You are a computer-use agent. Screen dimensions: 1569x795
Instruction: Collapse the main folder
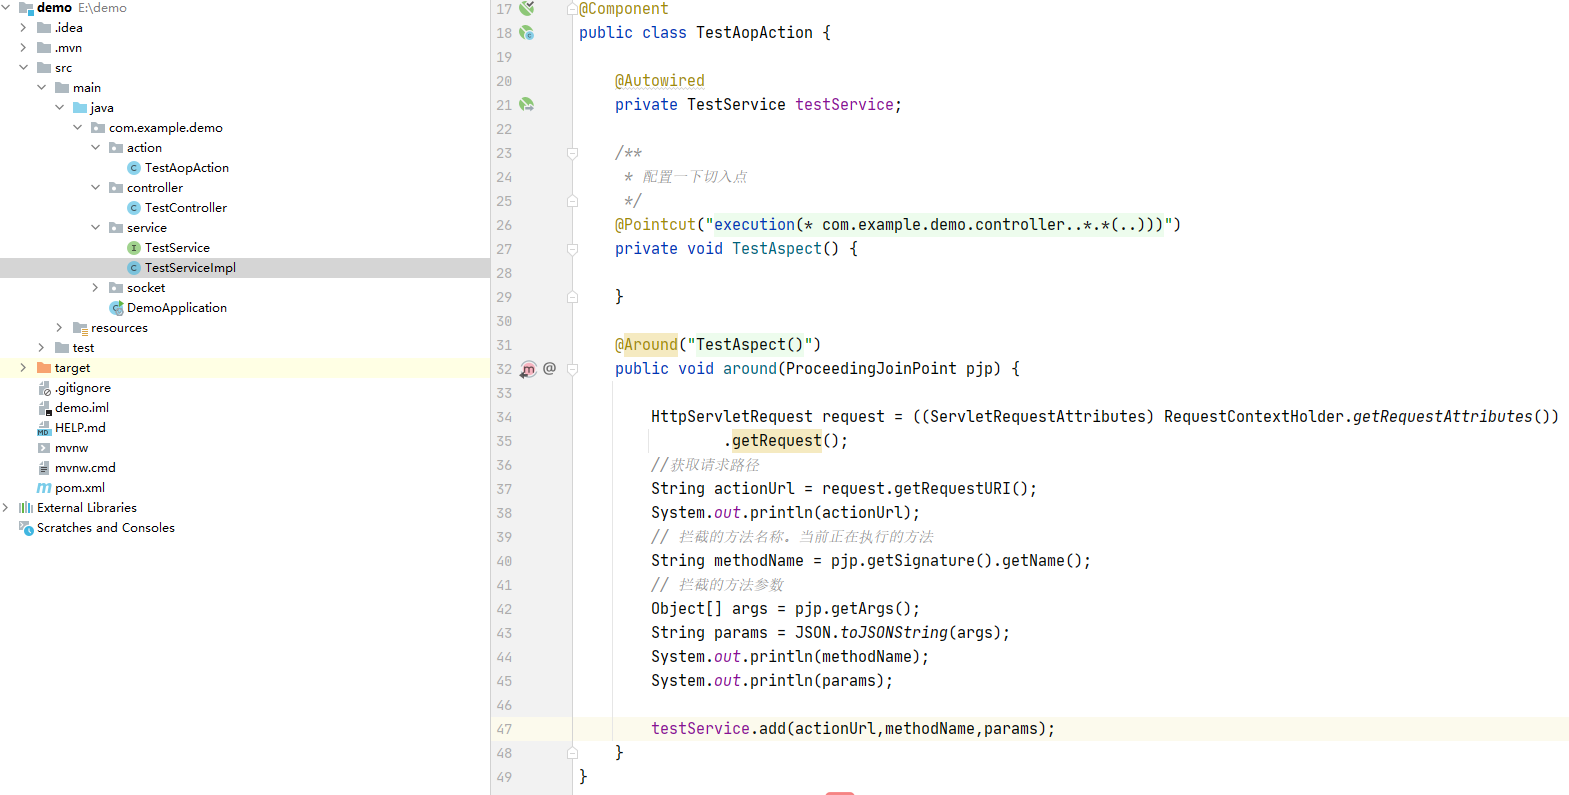coord(41,88)
